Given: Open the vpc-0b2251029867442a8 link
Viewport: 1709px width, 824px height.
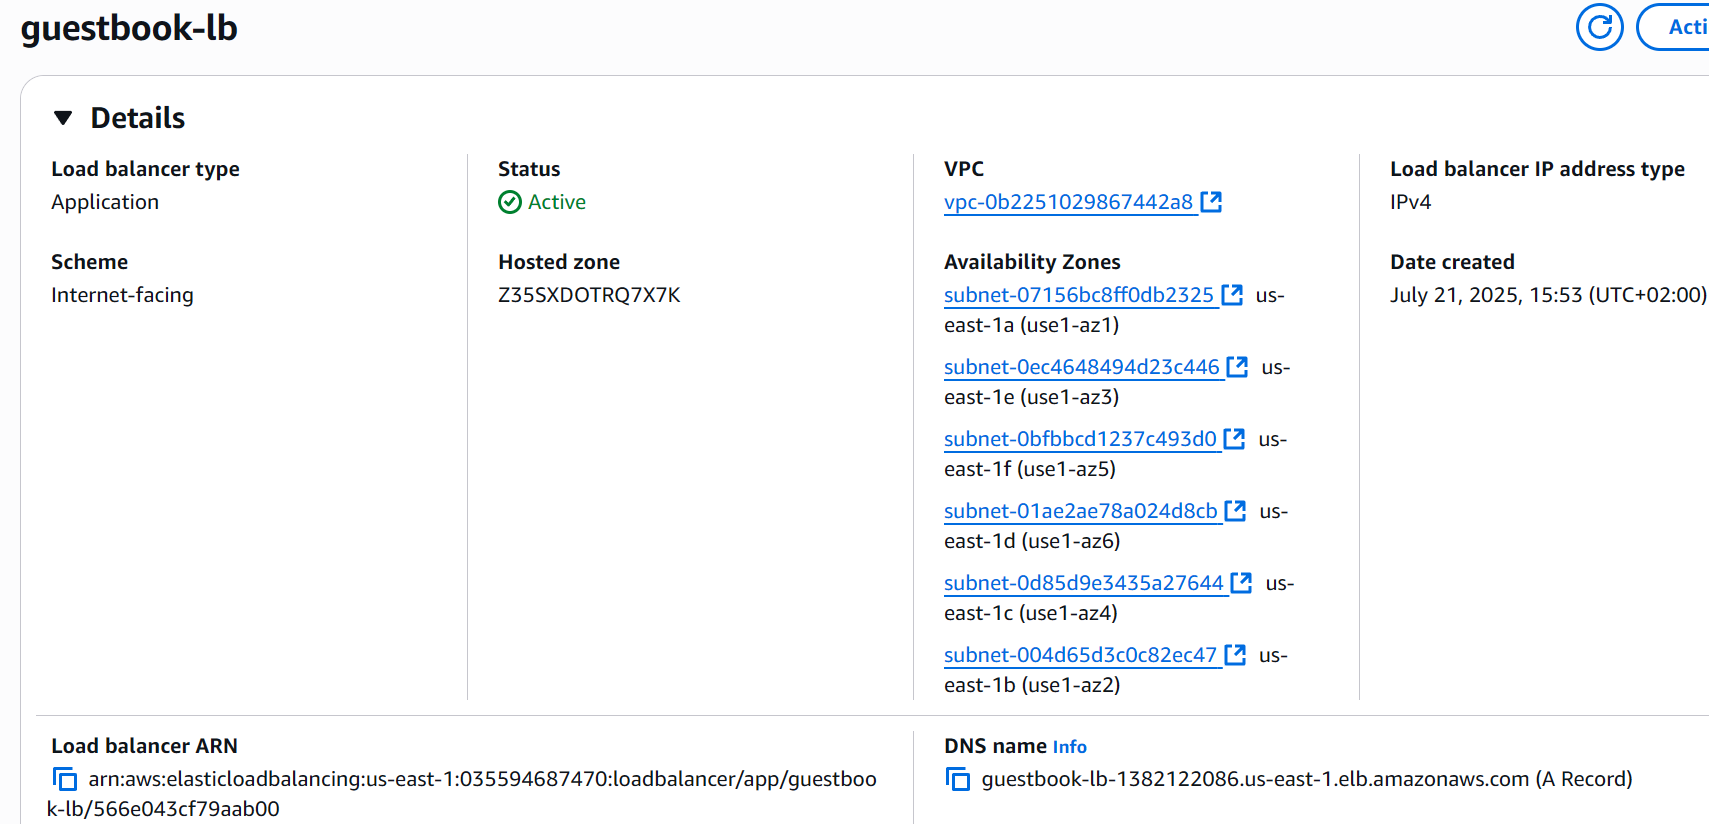Looking at the screenshot, I should pyautogui.click(x=1068, y=202).
